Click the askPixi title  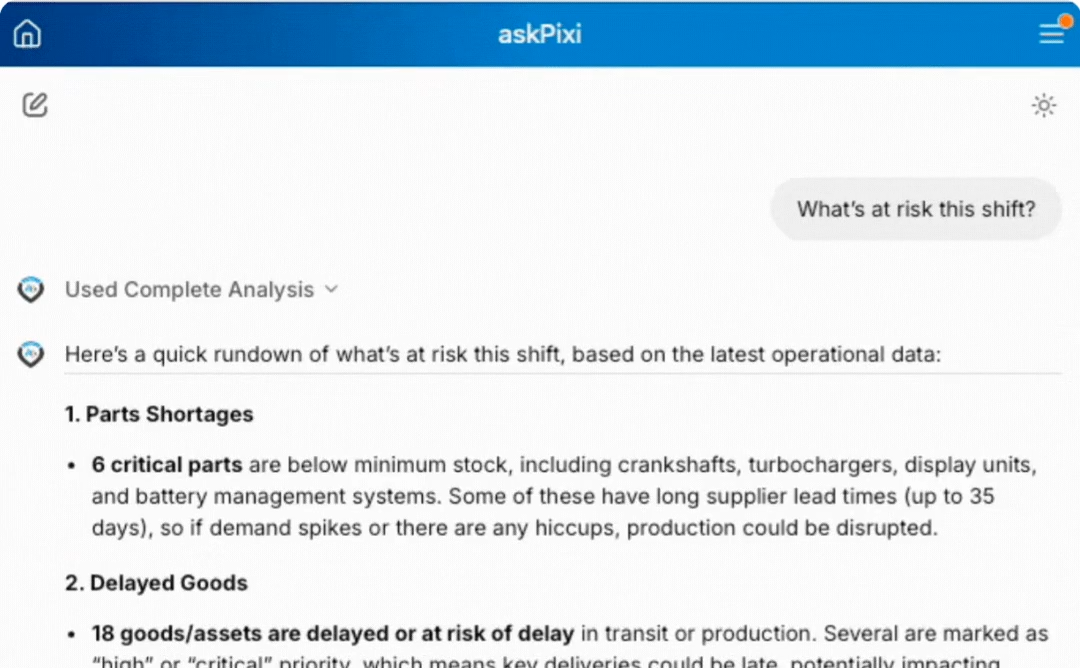[539, 34]
